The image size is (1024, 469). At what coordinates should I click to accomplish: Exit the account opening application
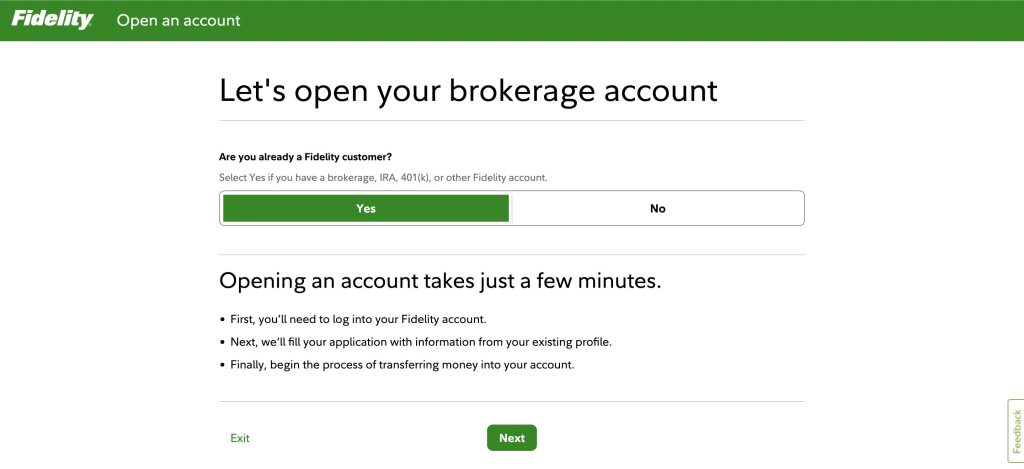pyautogui.click(x=240, y=438)
